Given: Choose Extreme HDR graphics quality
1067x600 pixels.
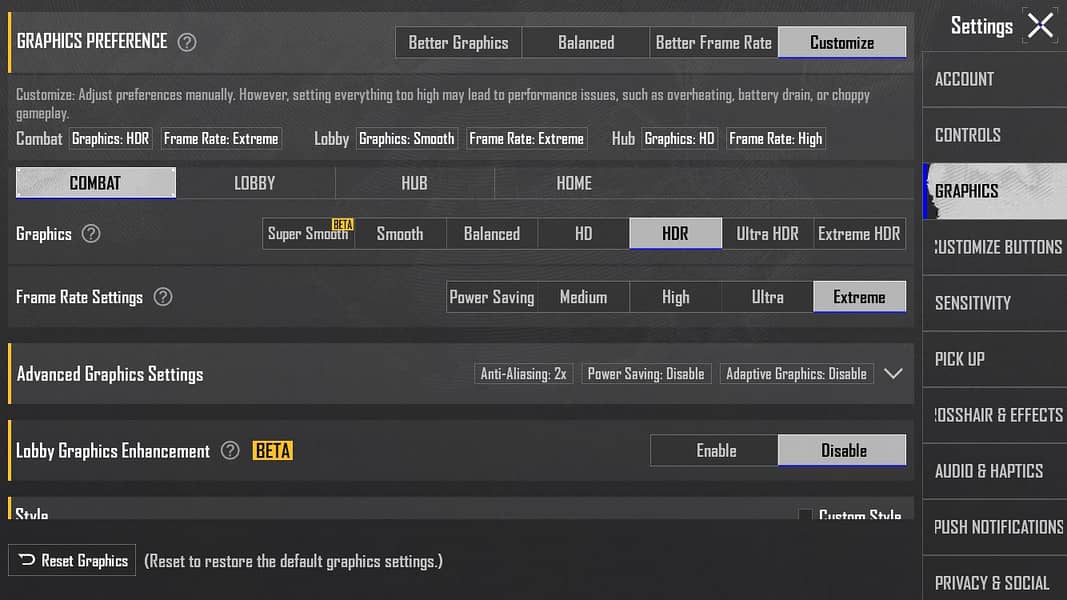Looking at the screenshot, I should pyautogui.click(x=859, y=233).
